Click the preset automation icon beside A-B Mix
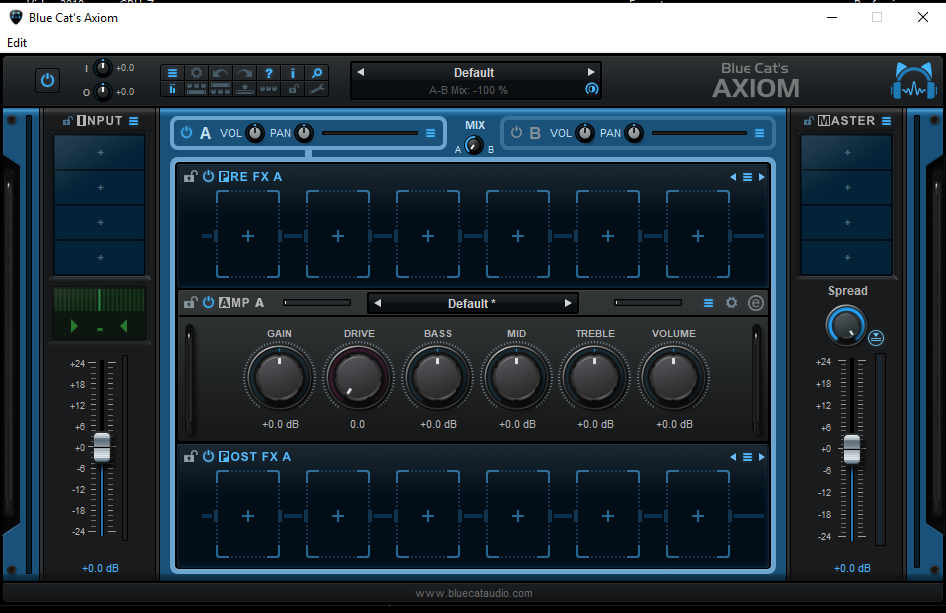 tap(592, 89)
